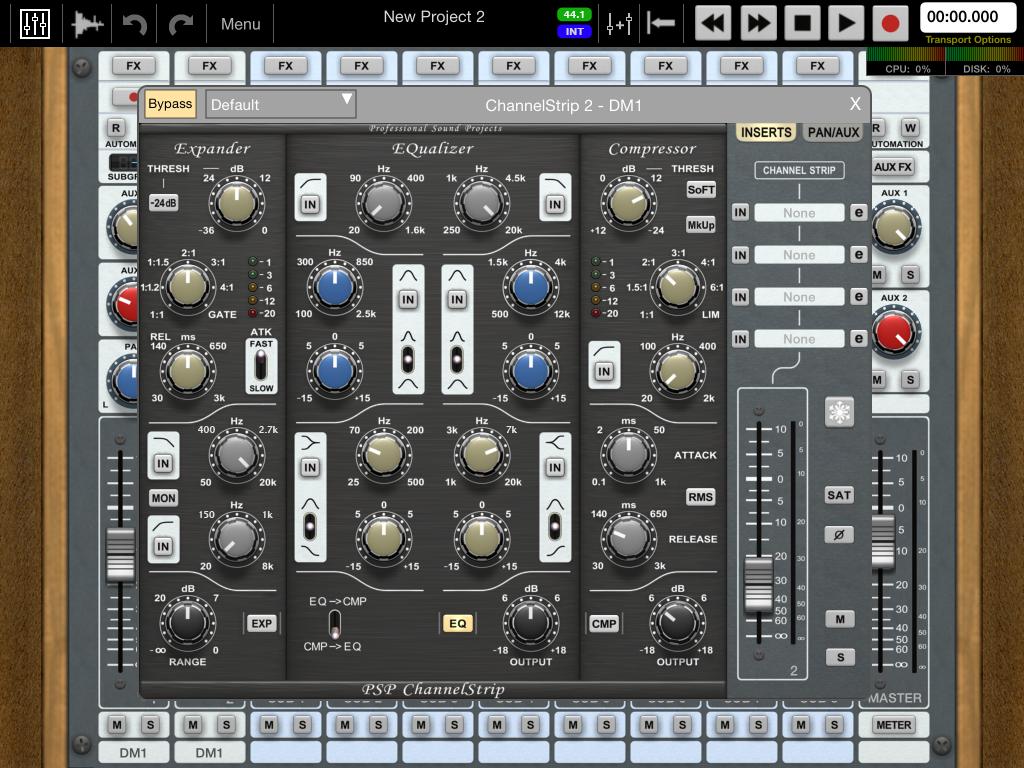This screenshot has height=768, width=1024.
Task: Click the expander RANGE knob
Action: pyautogui.click(x=188, y=622)
